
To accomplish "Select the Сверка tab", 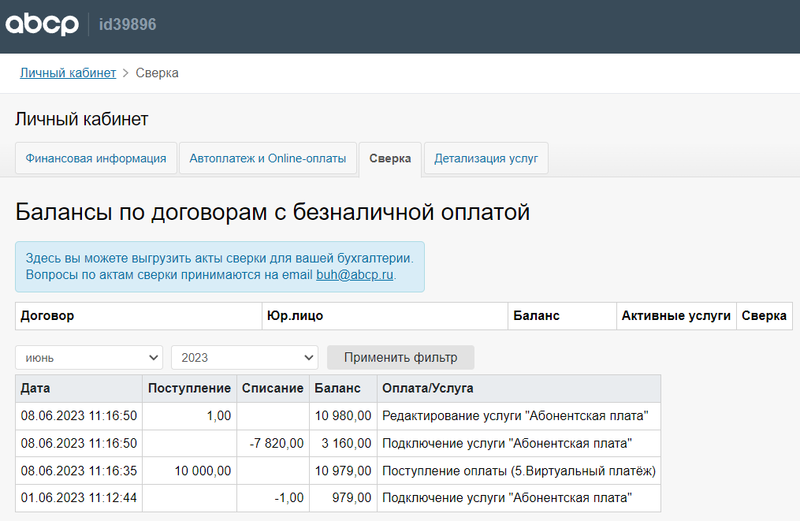I will coord(390,158).
